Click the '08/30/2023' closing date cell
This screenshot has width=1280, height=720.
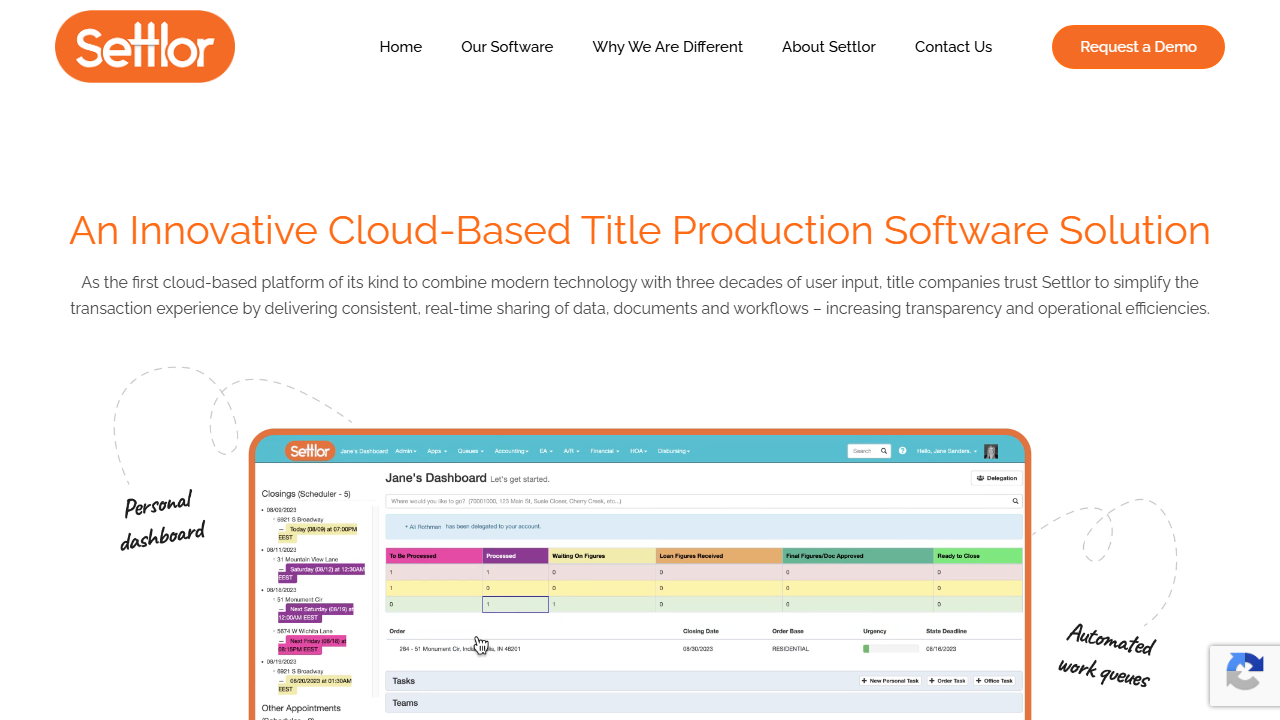point(696,649)
